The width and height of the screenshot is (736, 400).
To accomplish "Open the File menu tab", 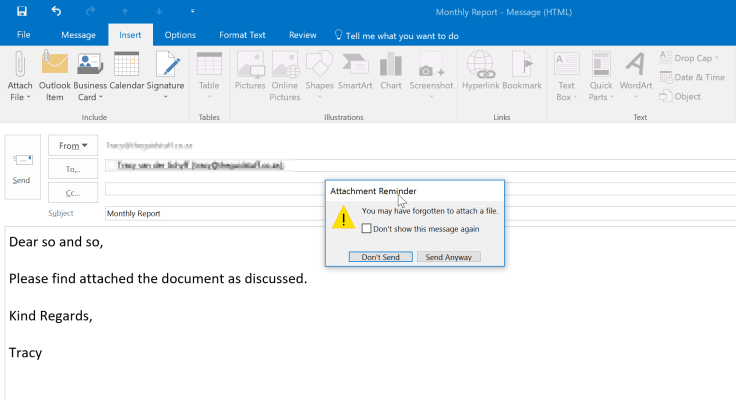I will (24, 35).
